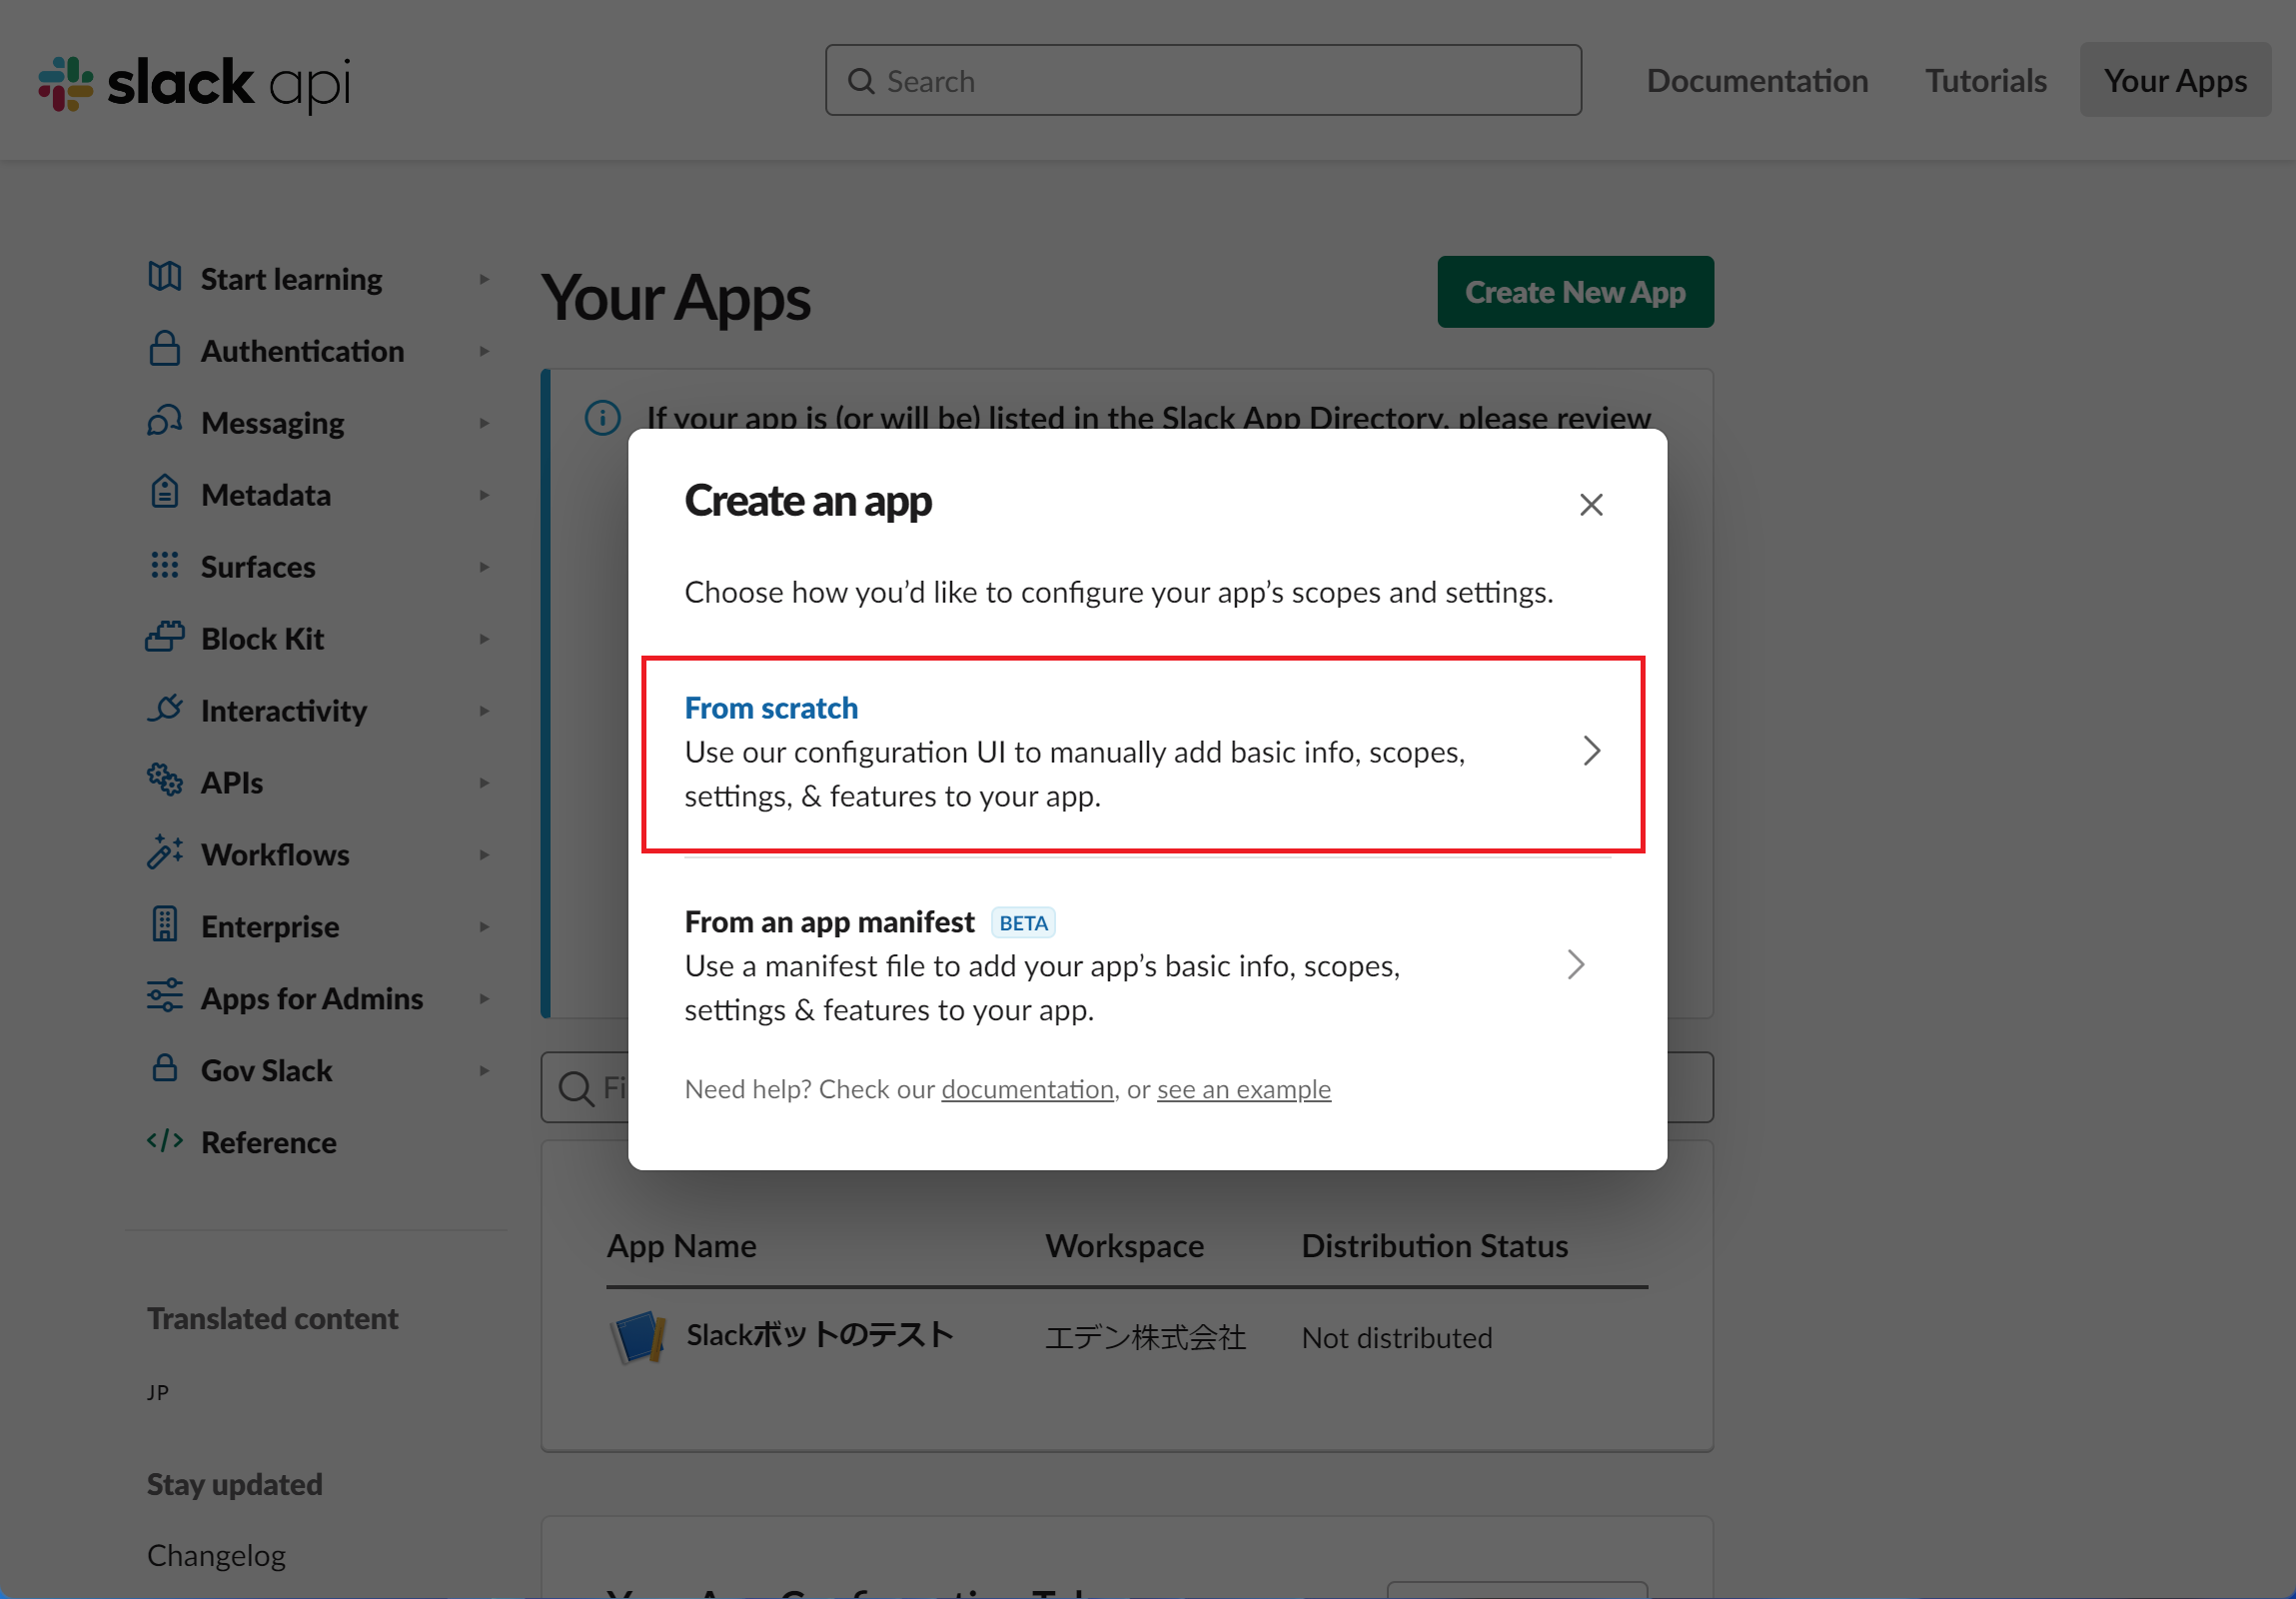Viewport: 2296px width, 1599px height.
Task: Click the Create New App button
Action: (x=1575, y=292)
